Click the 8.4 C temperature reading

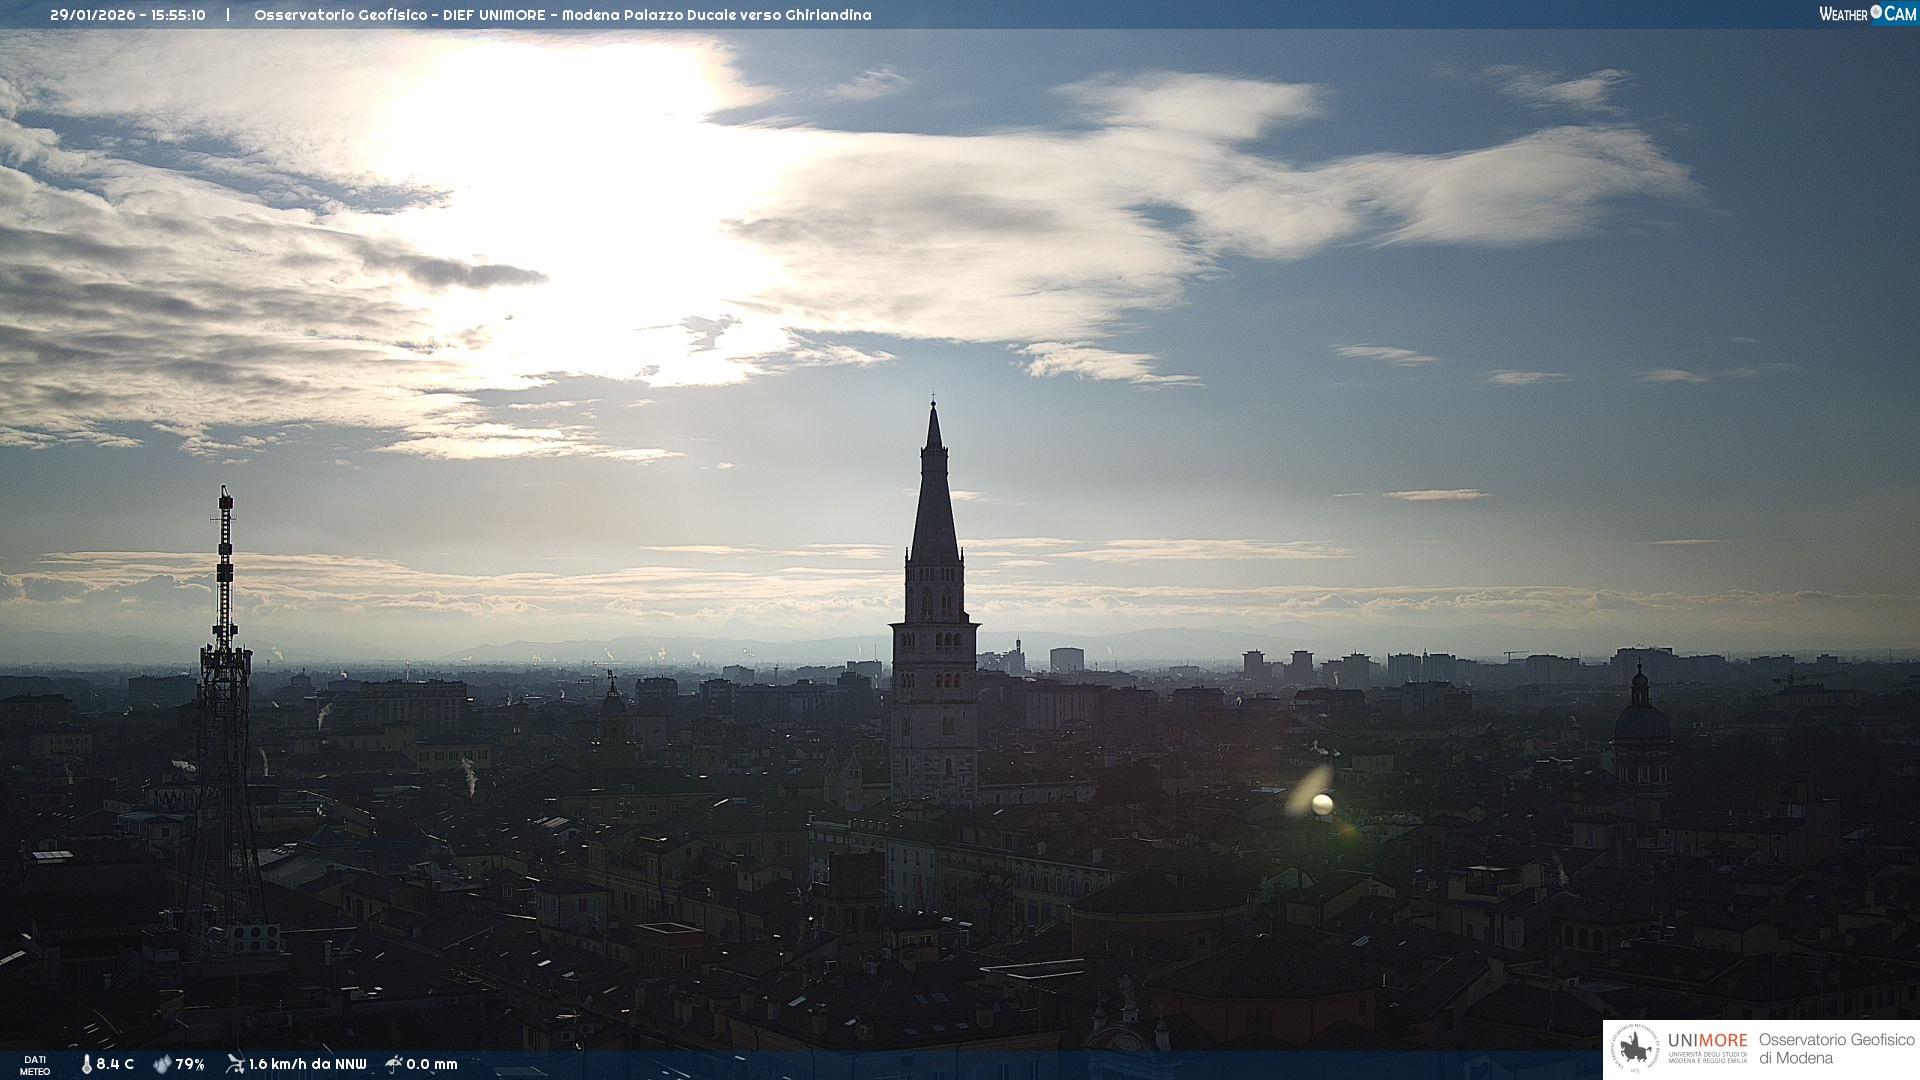[115, 1064]
